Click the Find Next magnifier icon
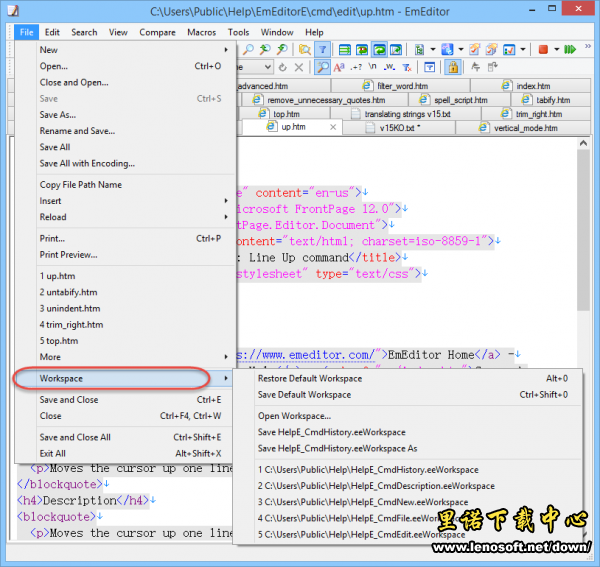This screenshot has height=567, width=600. click(265, 49)
